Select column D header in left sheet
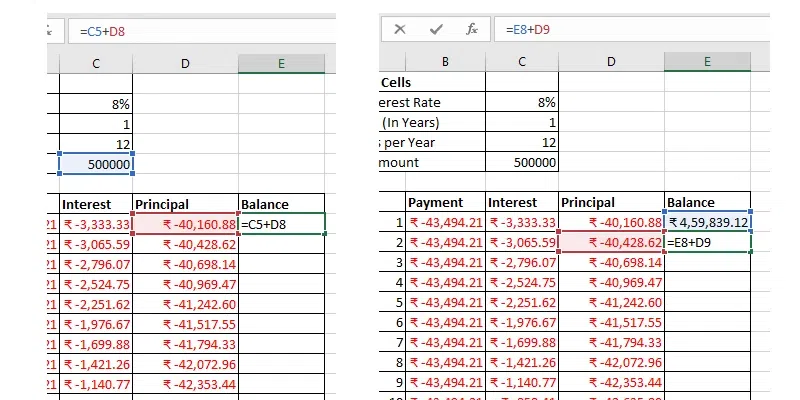The height and width of the screenshot is (400, 800). pyautogui.click(x=185, y=64)
